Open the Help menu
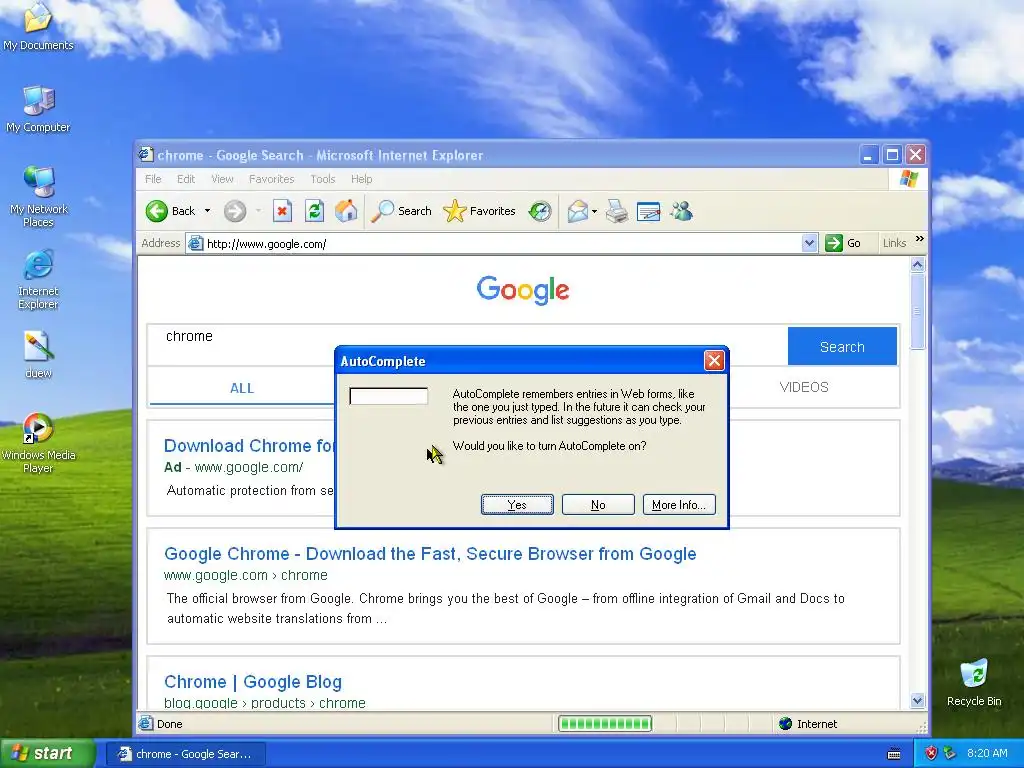 pyautogui.click(x=361, y=179)
